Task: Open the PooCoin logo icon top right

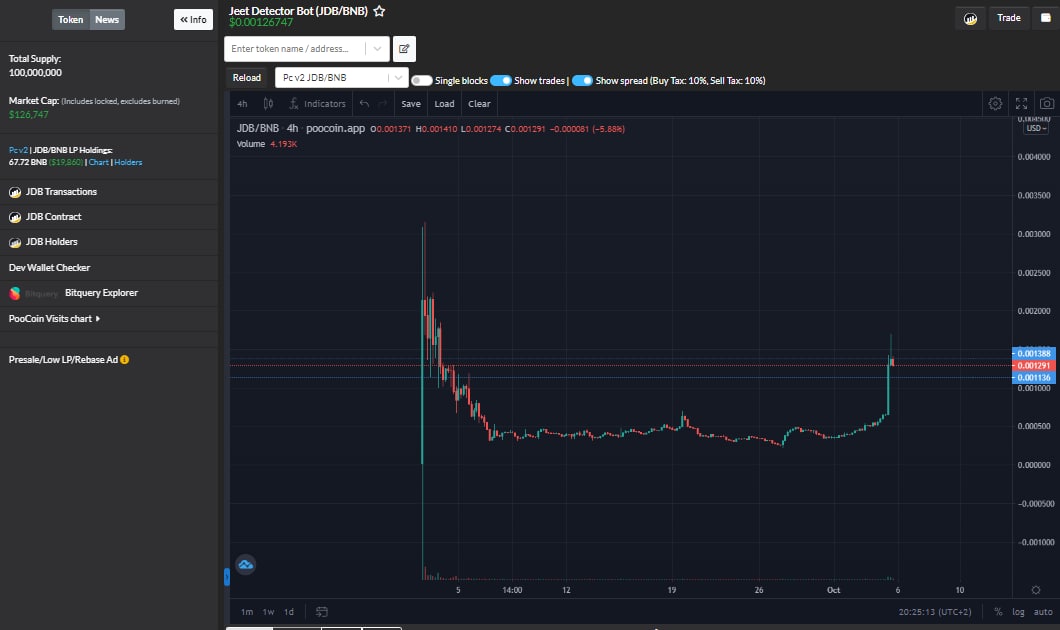Action: 970,18
